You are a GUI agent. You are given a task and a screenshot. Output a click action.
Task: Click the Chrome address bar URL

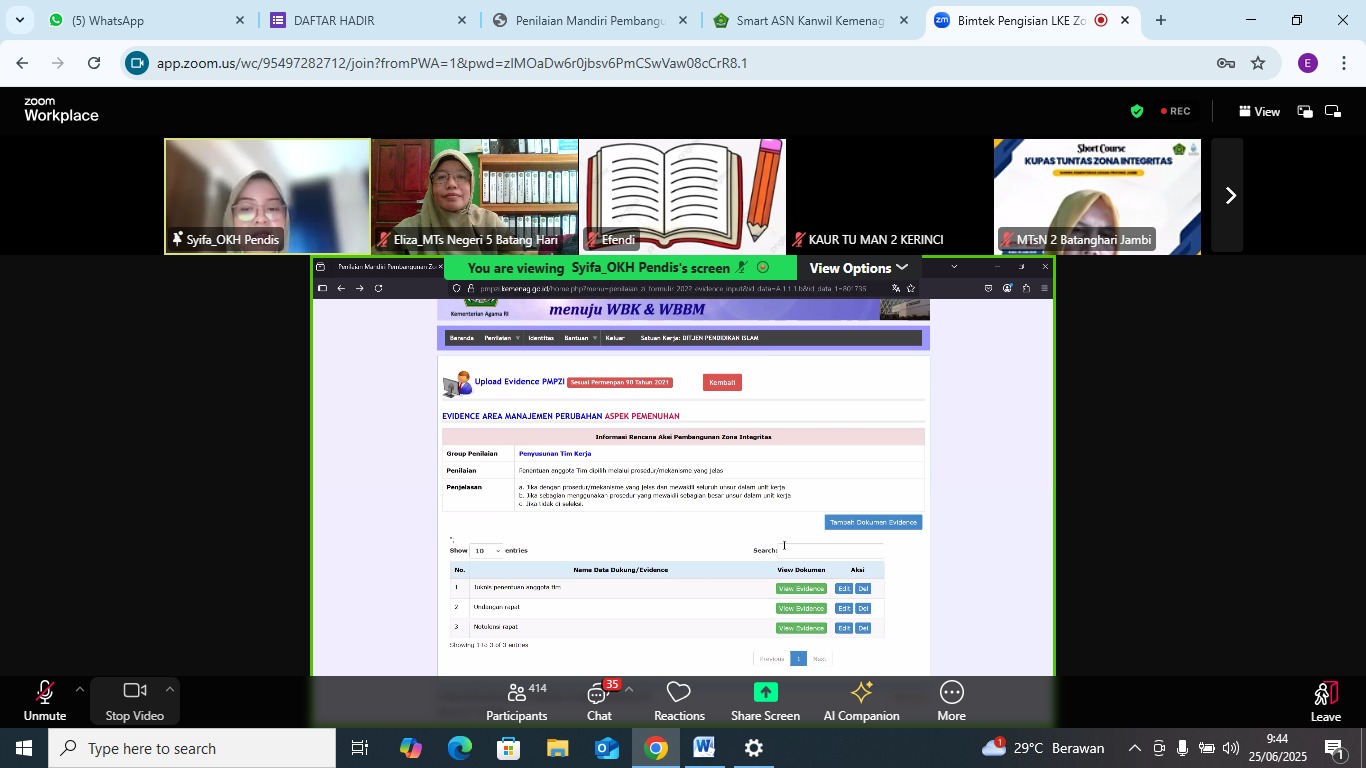(x=452, y=63)
